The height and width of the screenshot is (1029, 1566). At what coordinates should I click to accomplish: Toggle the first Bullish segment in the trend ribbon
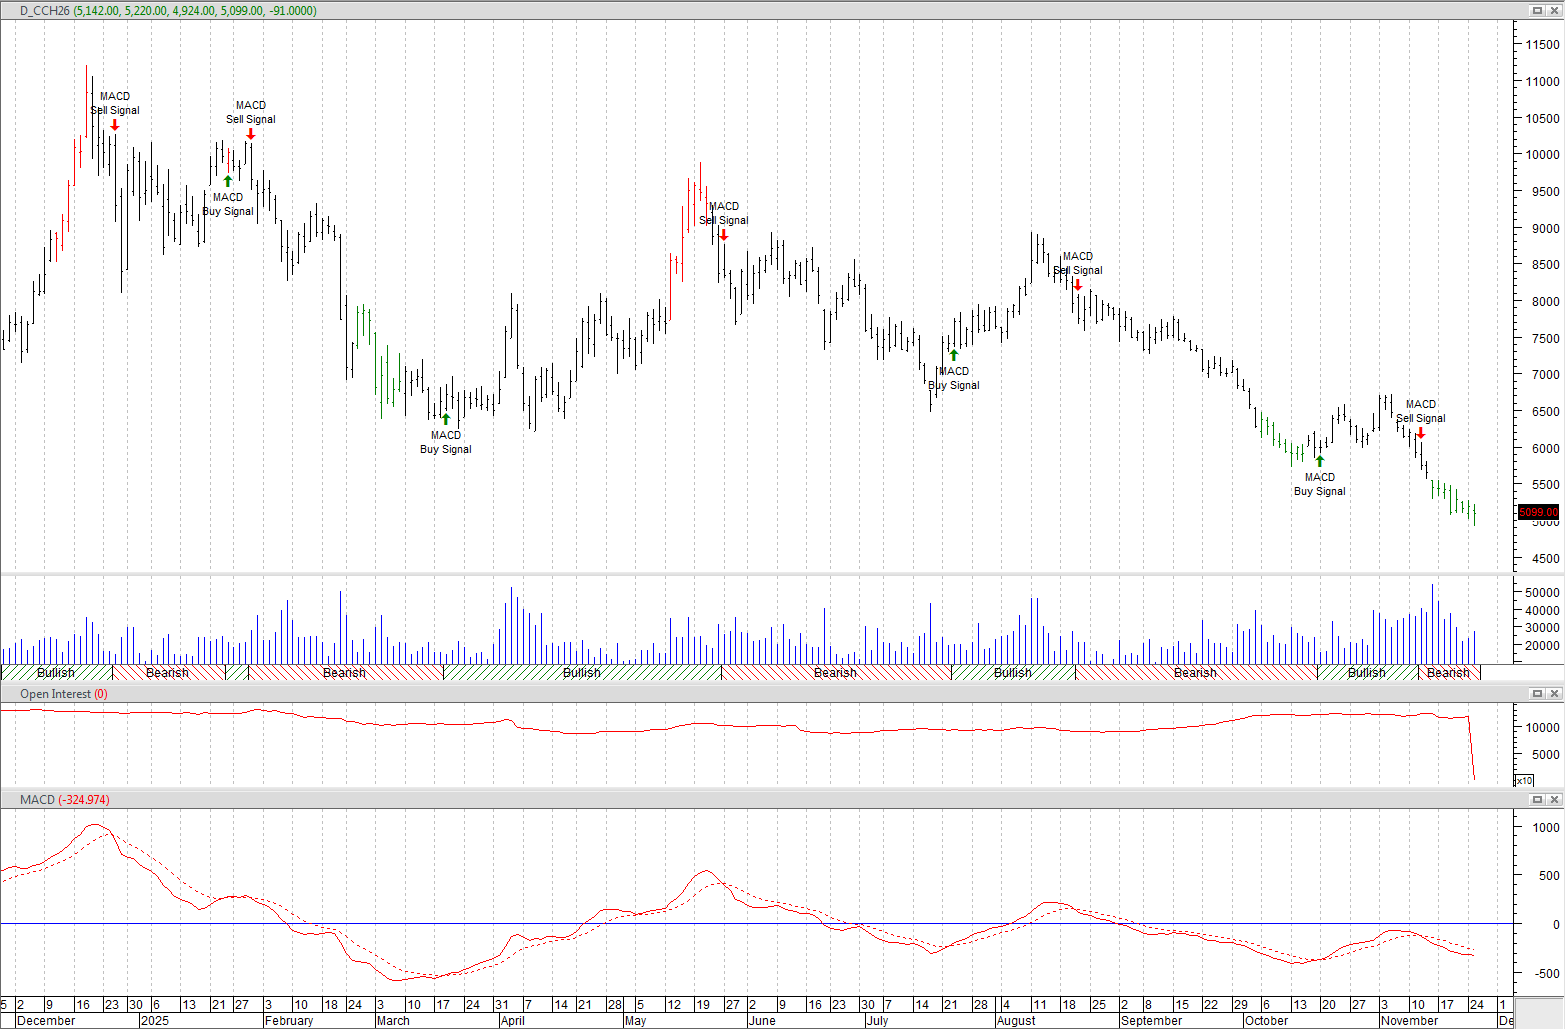tap(55, 673)
